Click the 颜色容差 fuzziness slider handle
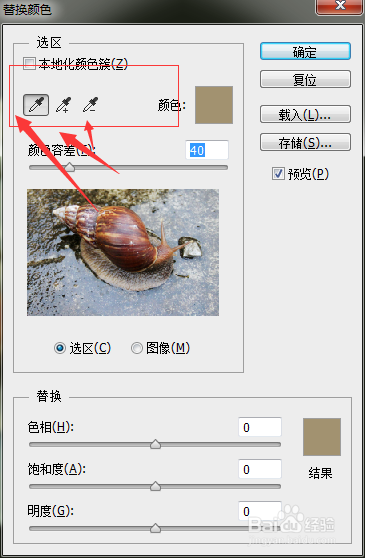The image size is (365, 558). tap(70, 167)
